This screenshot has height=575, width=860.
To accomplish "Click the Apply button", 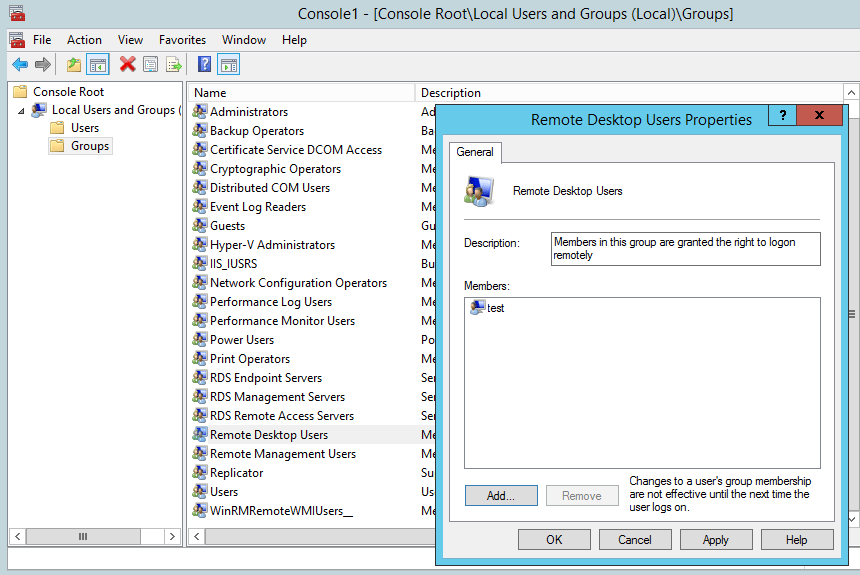I will 716,539.
